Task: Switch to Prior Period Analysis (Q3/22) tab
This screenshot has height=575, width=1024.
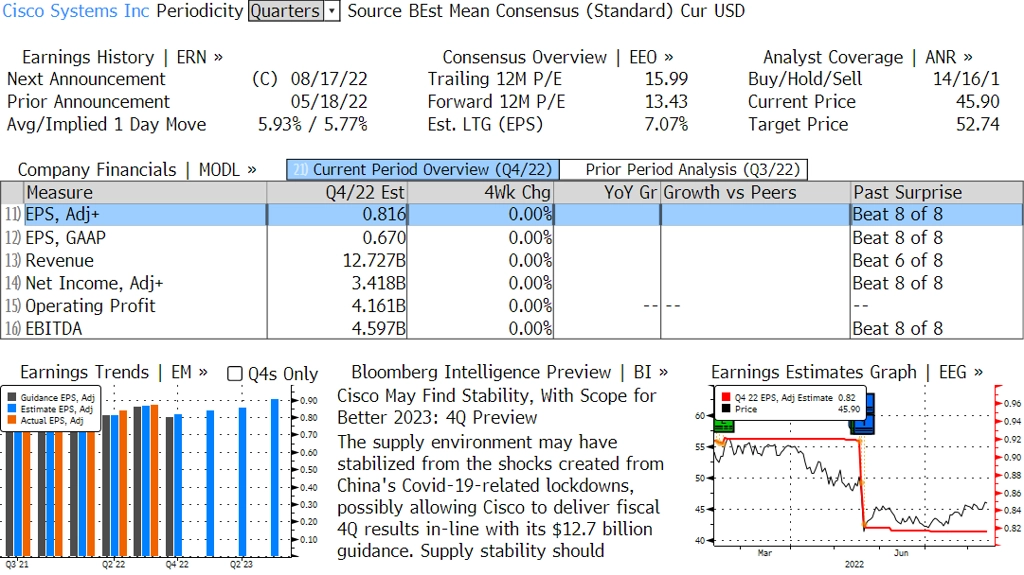Action: coord(684,170)
